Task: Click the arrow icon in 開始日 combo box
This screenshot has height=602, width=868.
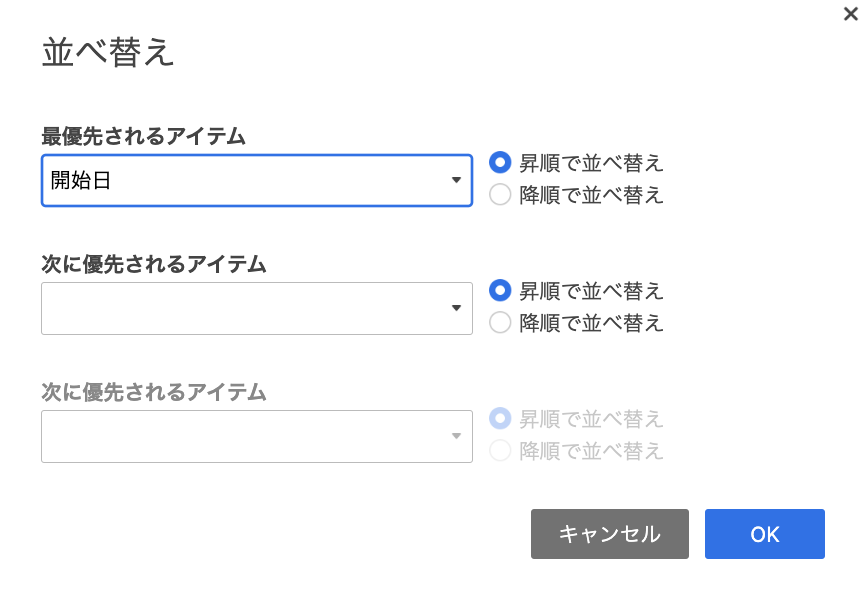Action: [x=456, y=180]
